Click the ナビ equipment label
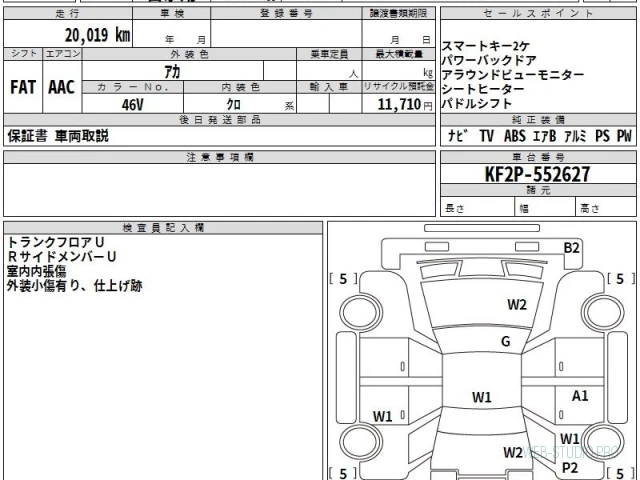The height and width of the screenshot is (480, 640). [457, 136]
